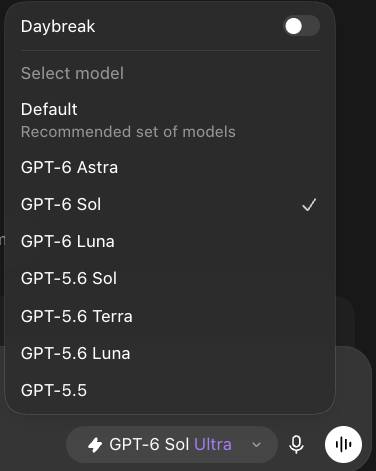Image resolution: width=376 pixels, height=471 pixels.
Task: Click the microphone dictation icon
Action: 296,444
